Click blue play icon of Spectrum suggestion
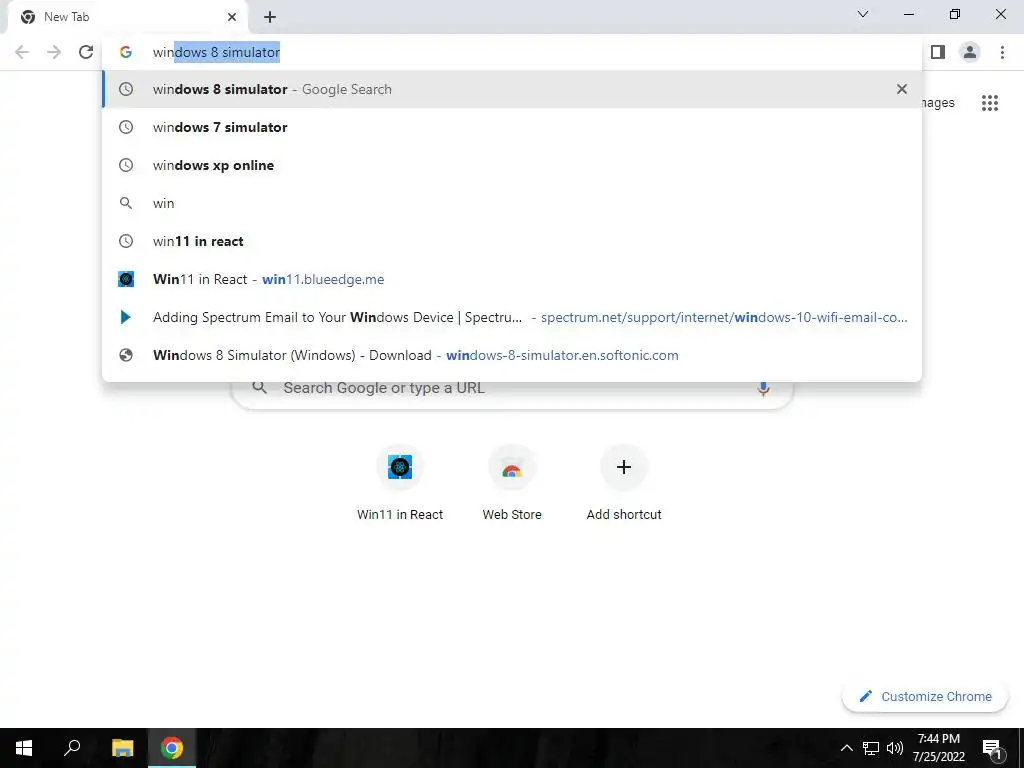The width and height of the screenshot is (1024, 768). 125,317
